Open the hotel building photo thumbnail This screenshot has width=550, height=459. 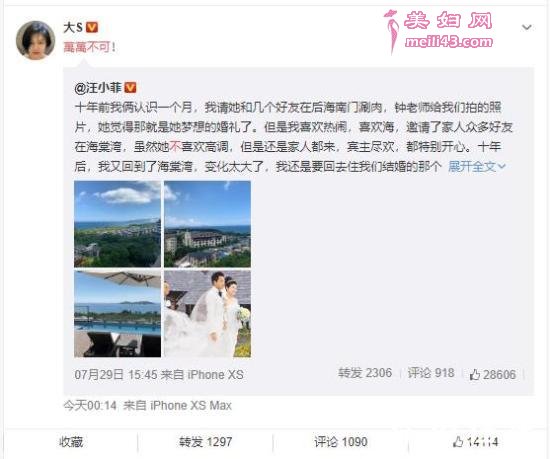point(207,224)
